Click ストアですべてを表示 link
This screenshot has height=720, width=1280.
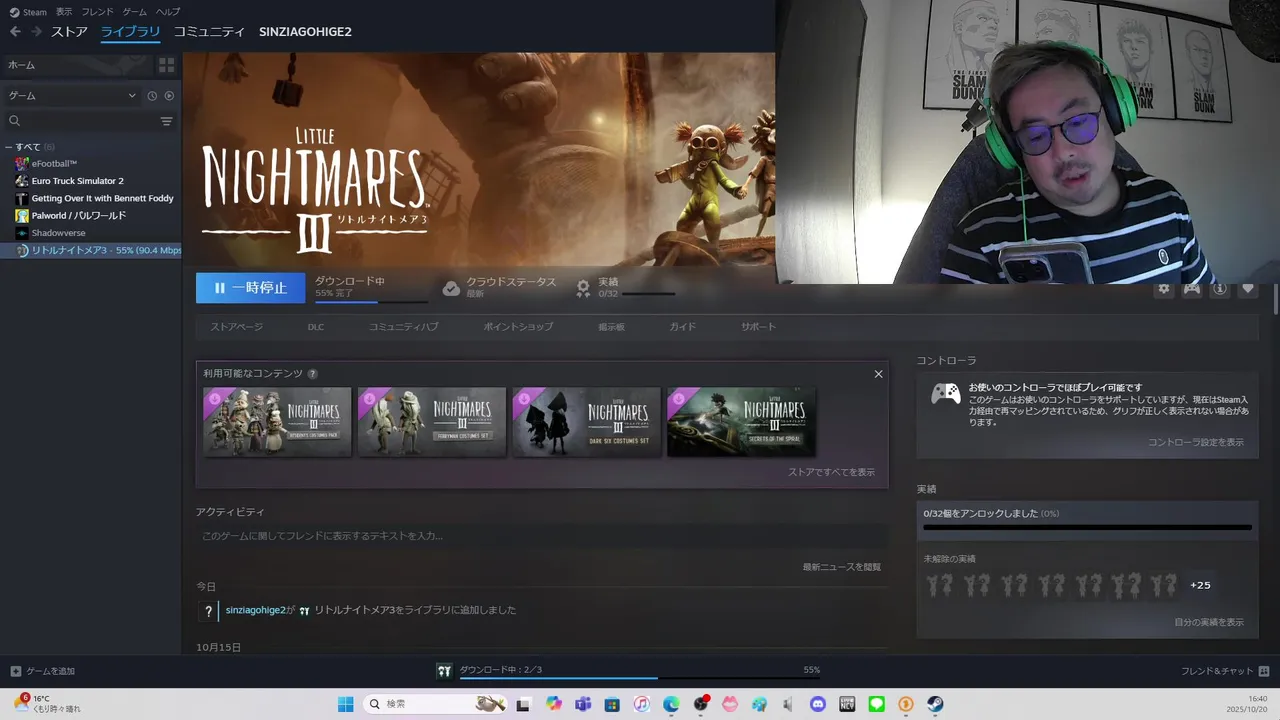pos(831,472)
